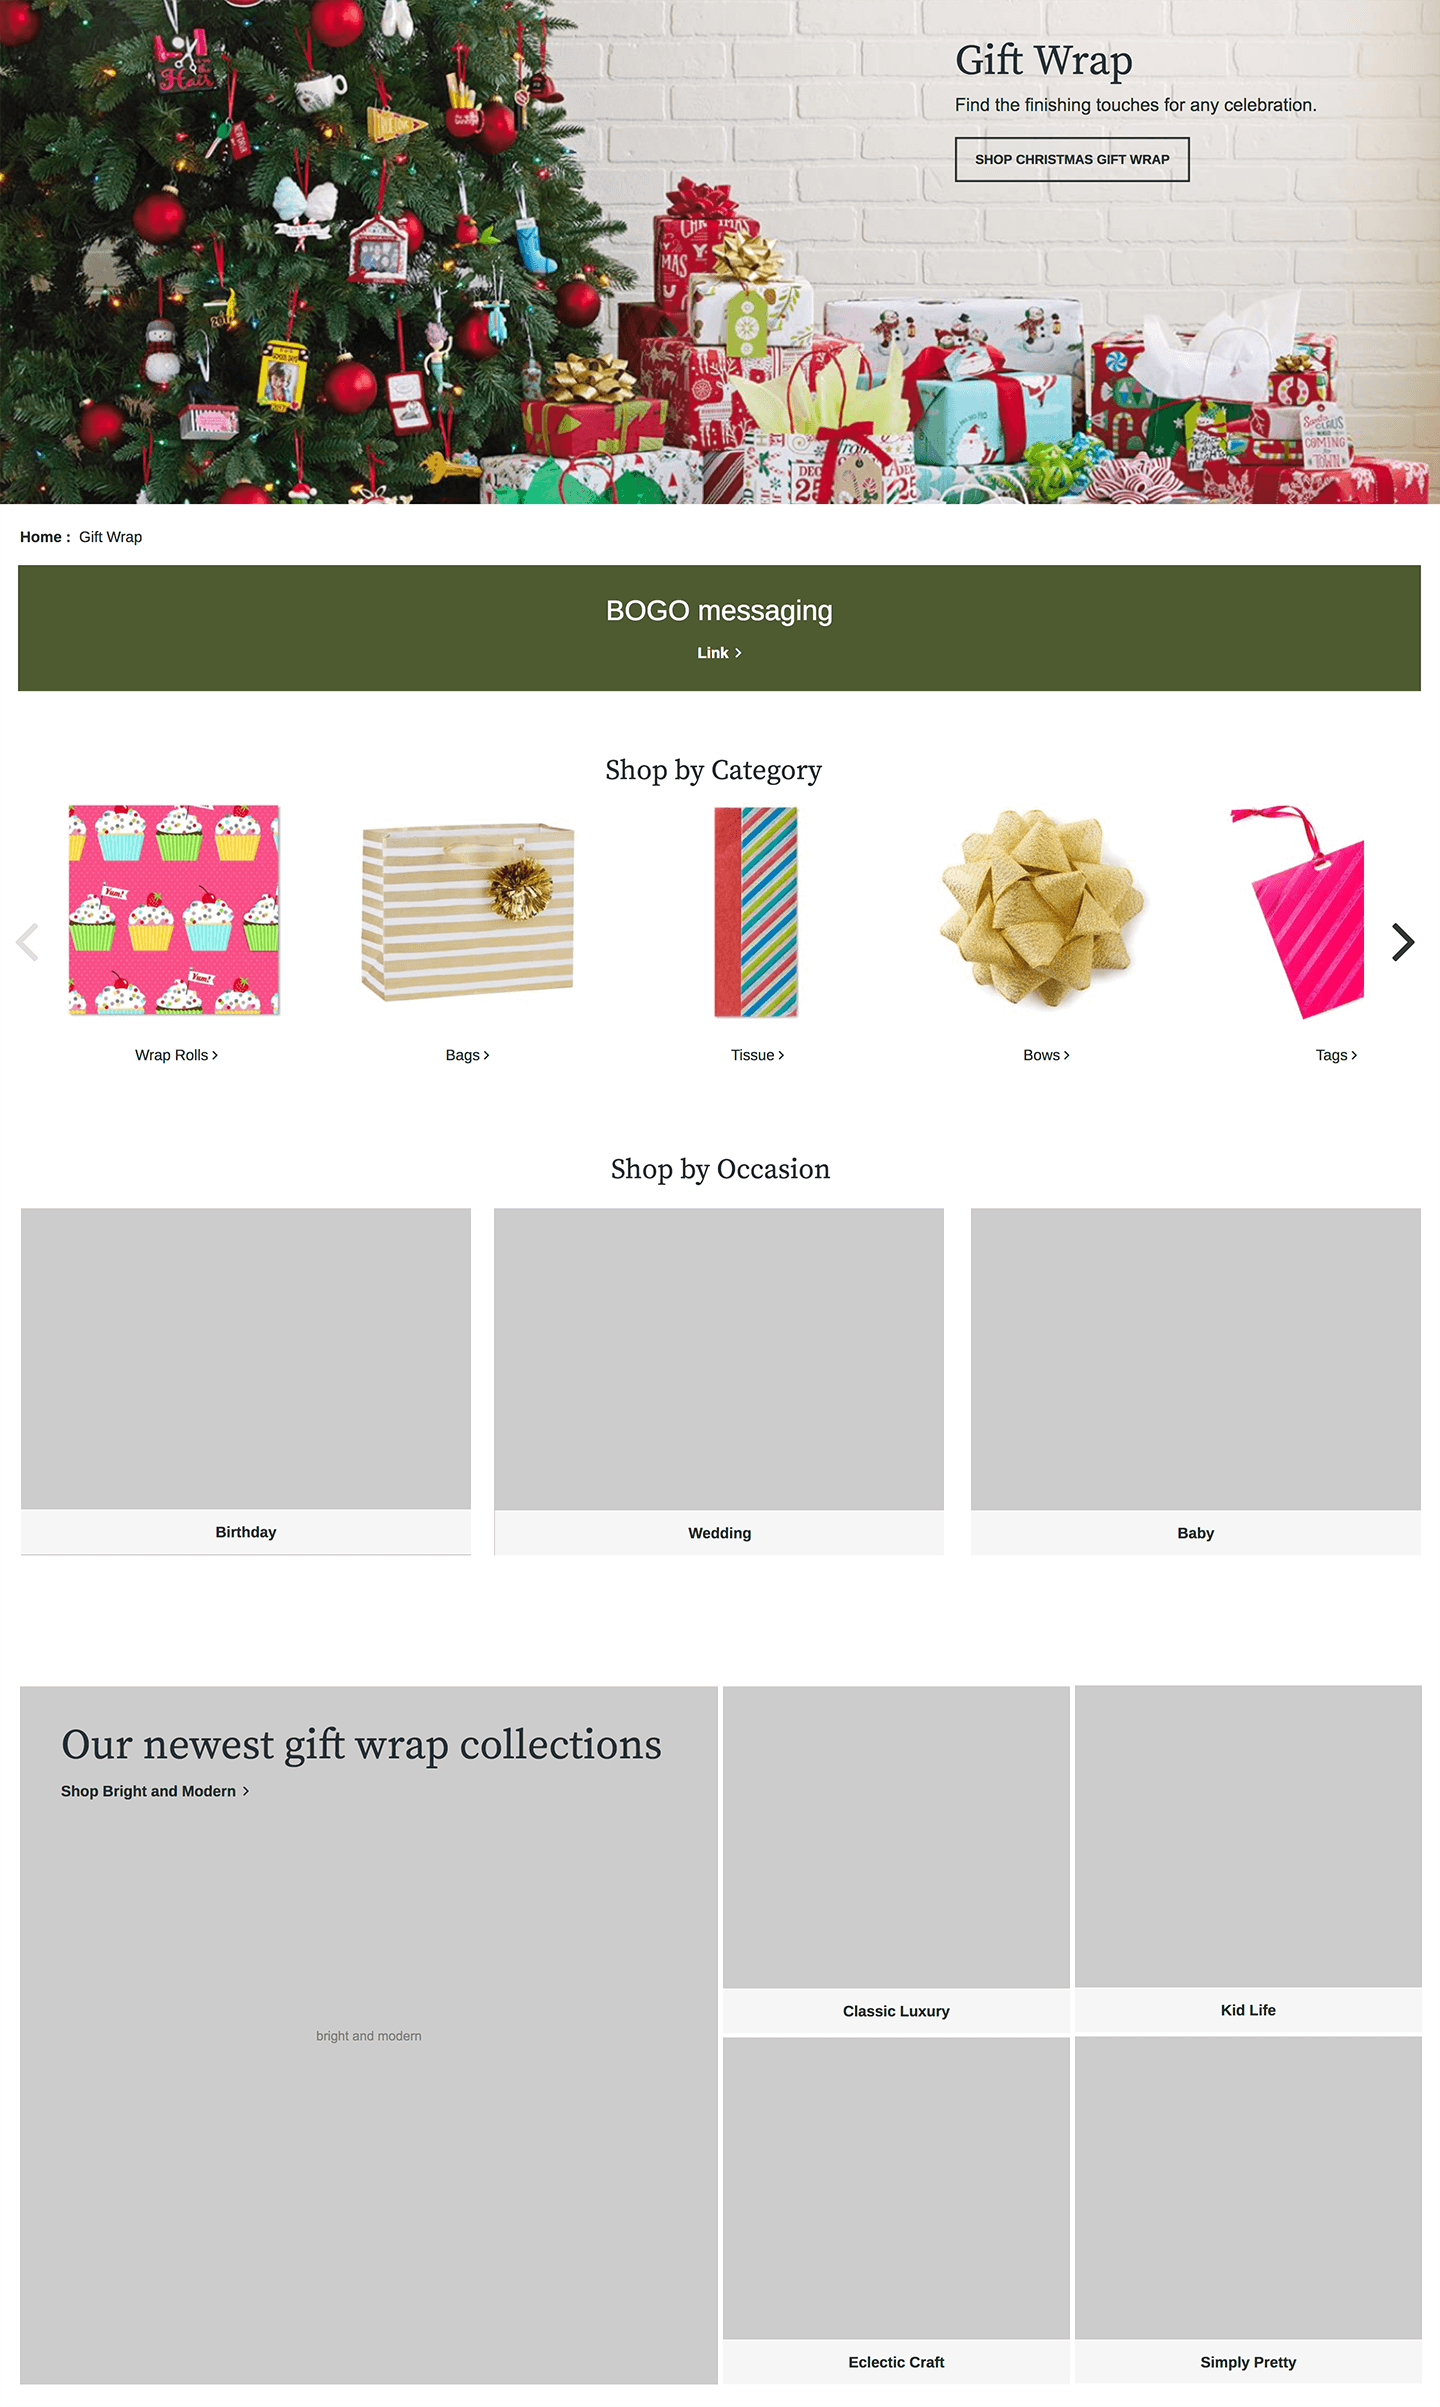The image size is (1440, 2407).
Task: Choose the striped tissue paper image
Action: [756, 912]
